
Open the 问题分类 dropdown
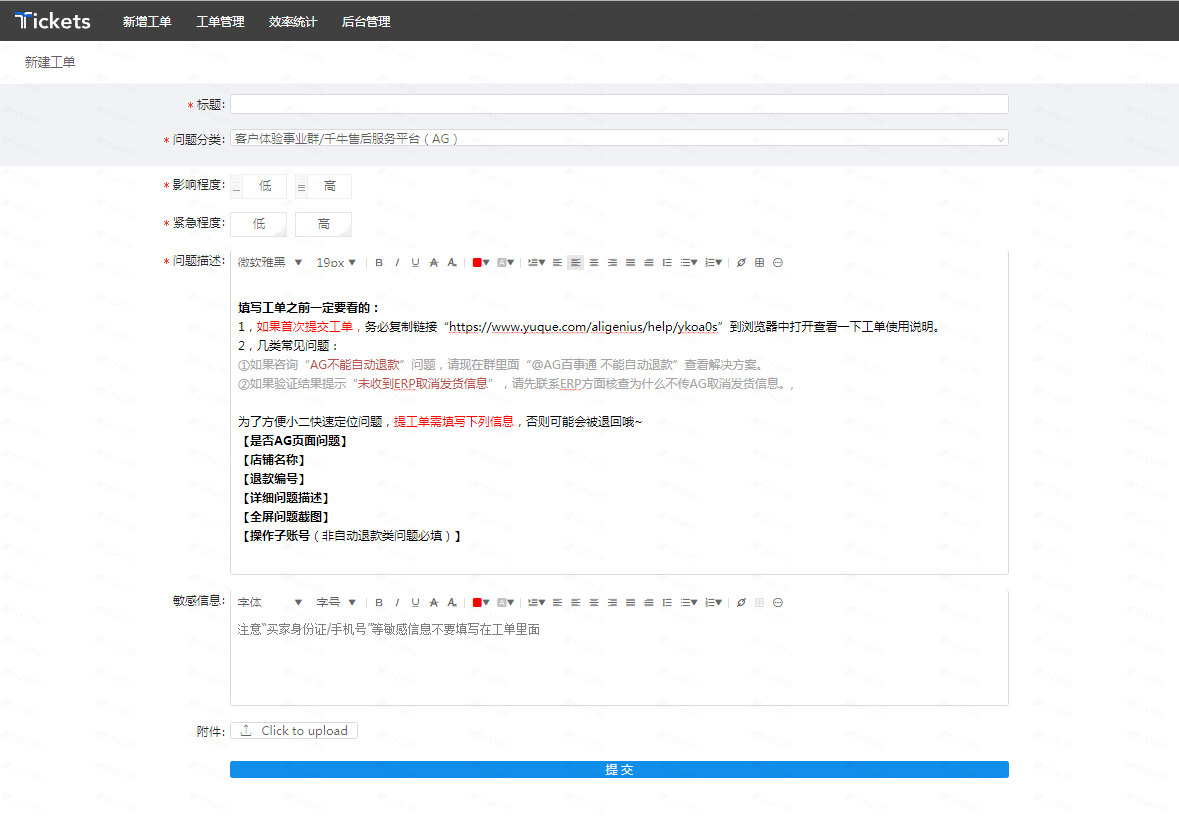(619, 138)
